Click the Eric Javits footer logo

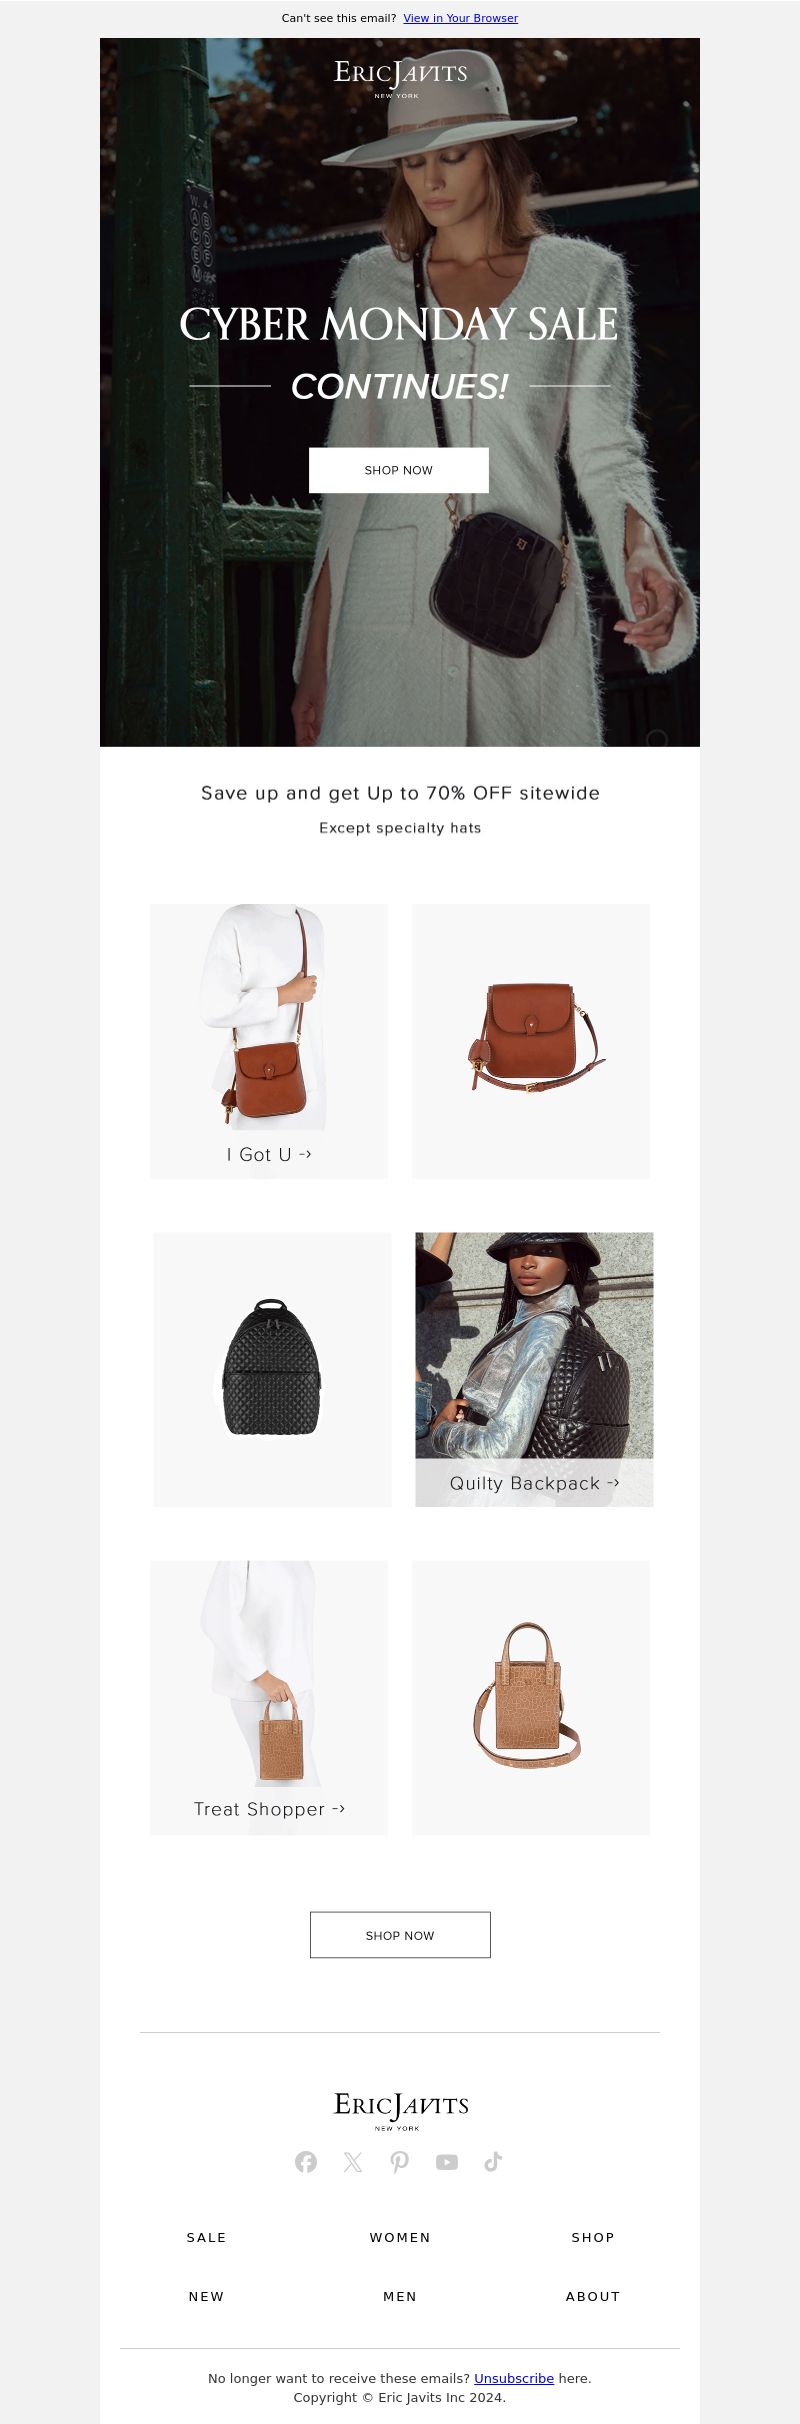coord(400,2110)
